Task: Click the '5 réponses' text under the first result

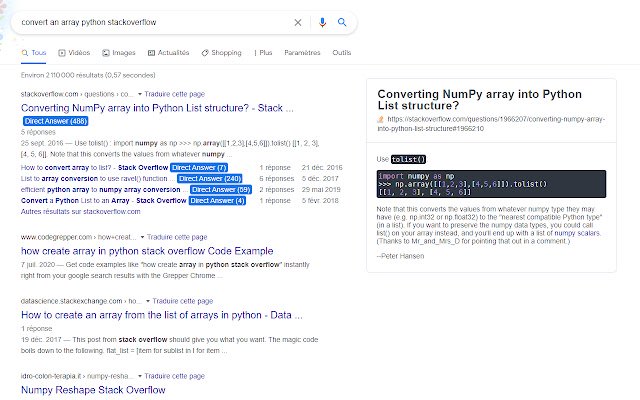Action: (38, 132)
